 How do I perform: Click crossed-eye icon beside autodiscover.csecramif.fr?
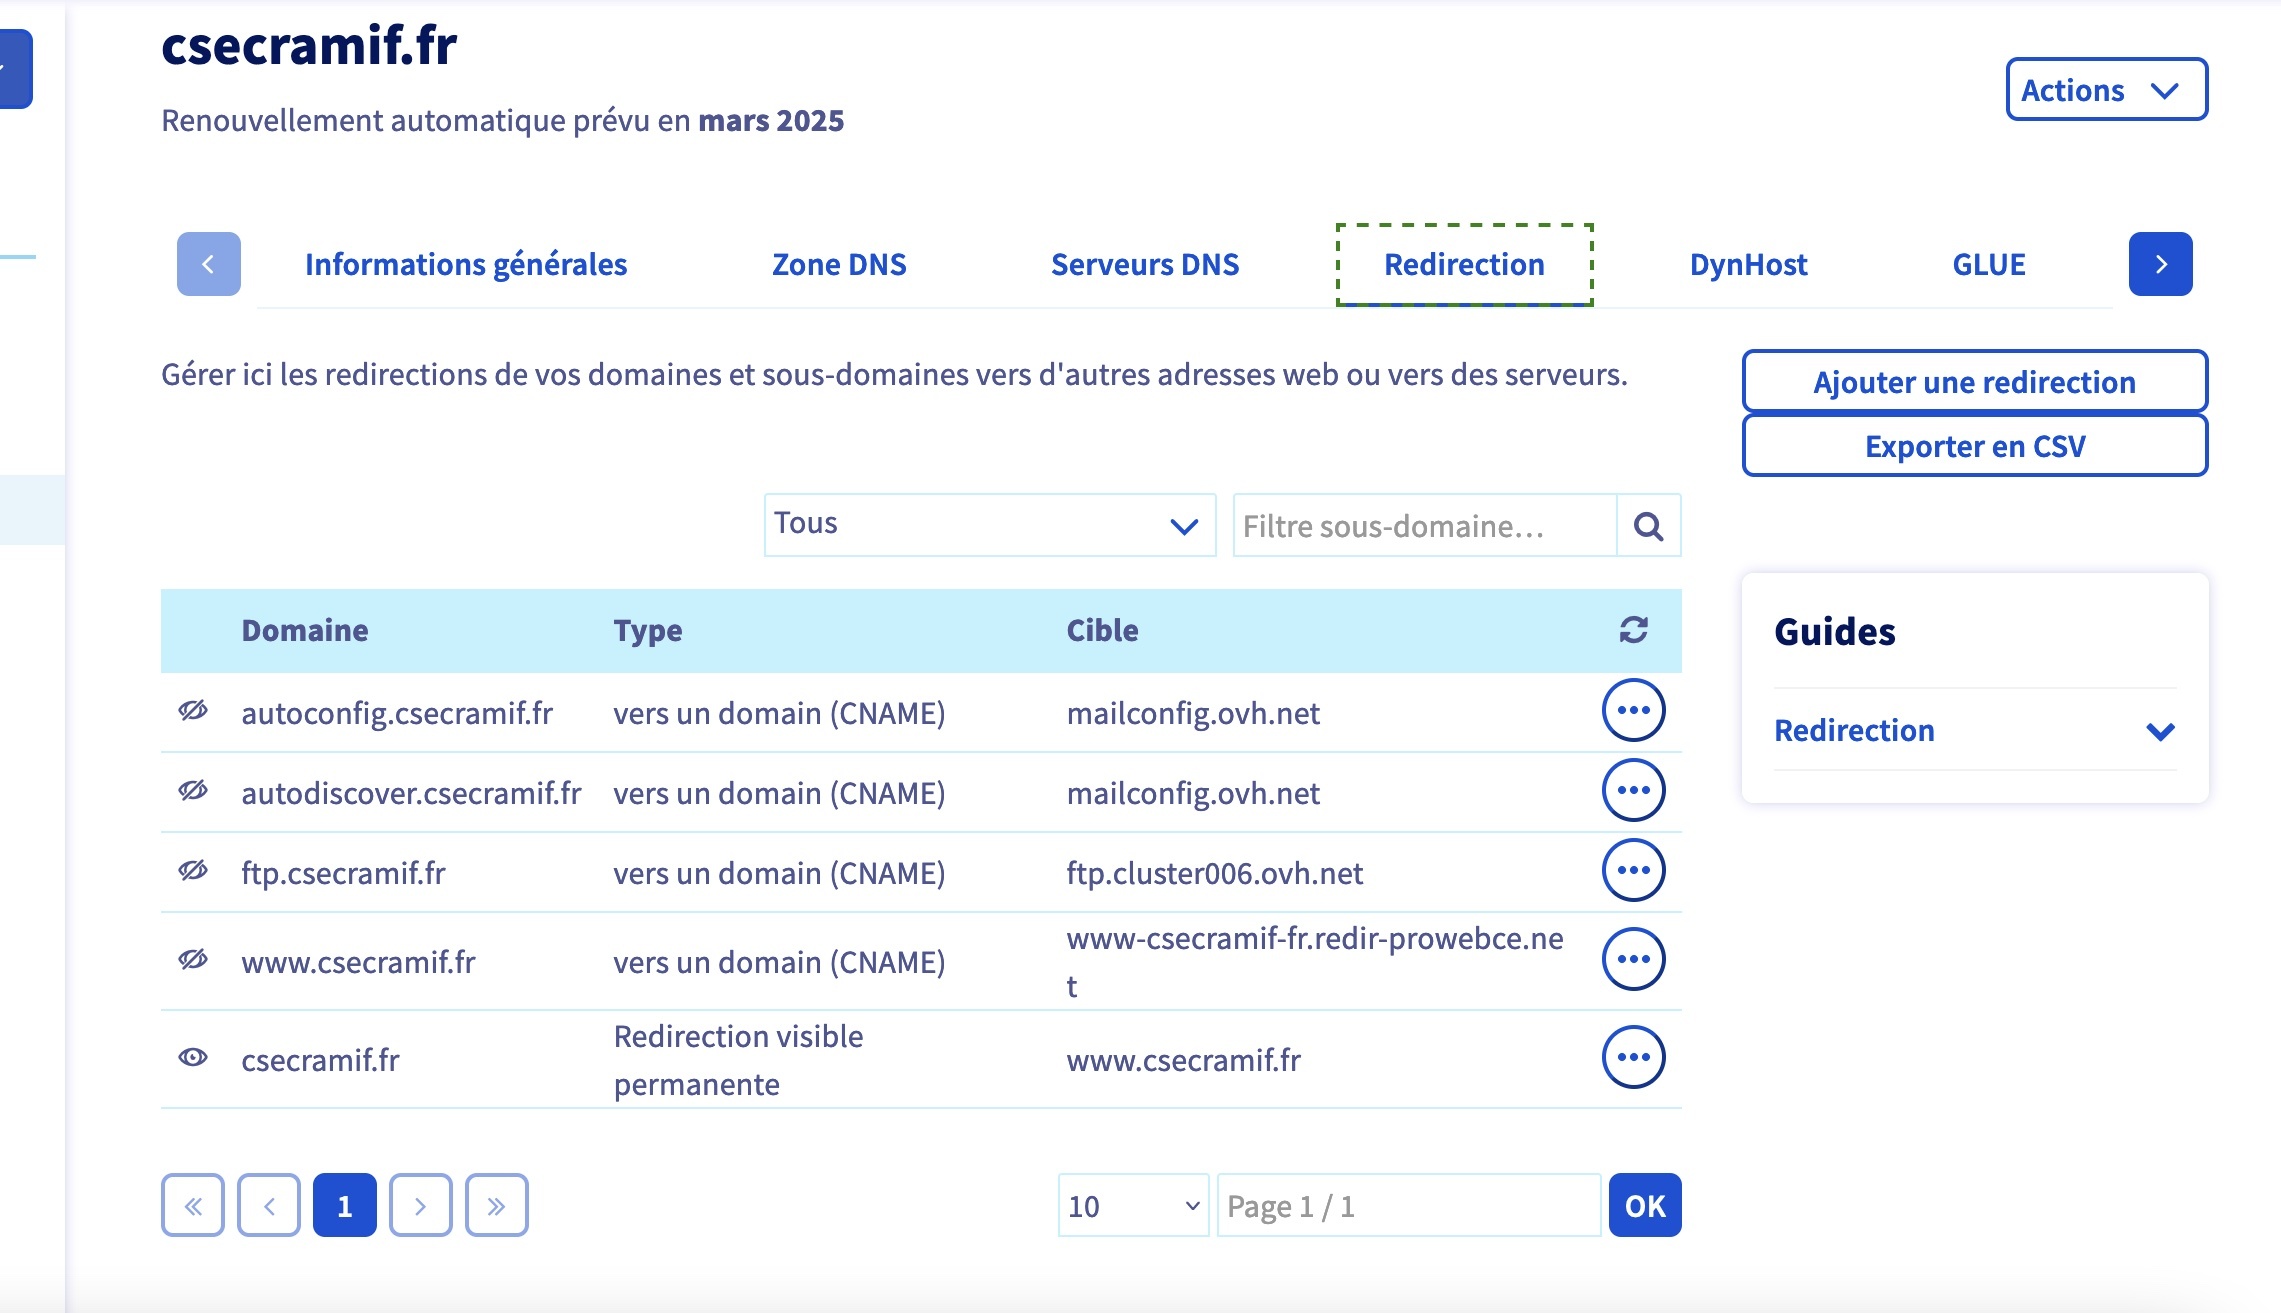point(193,791)
